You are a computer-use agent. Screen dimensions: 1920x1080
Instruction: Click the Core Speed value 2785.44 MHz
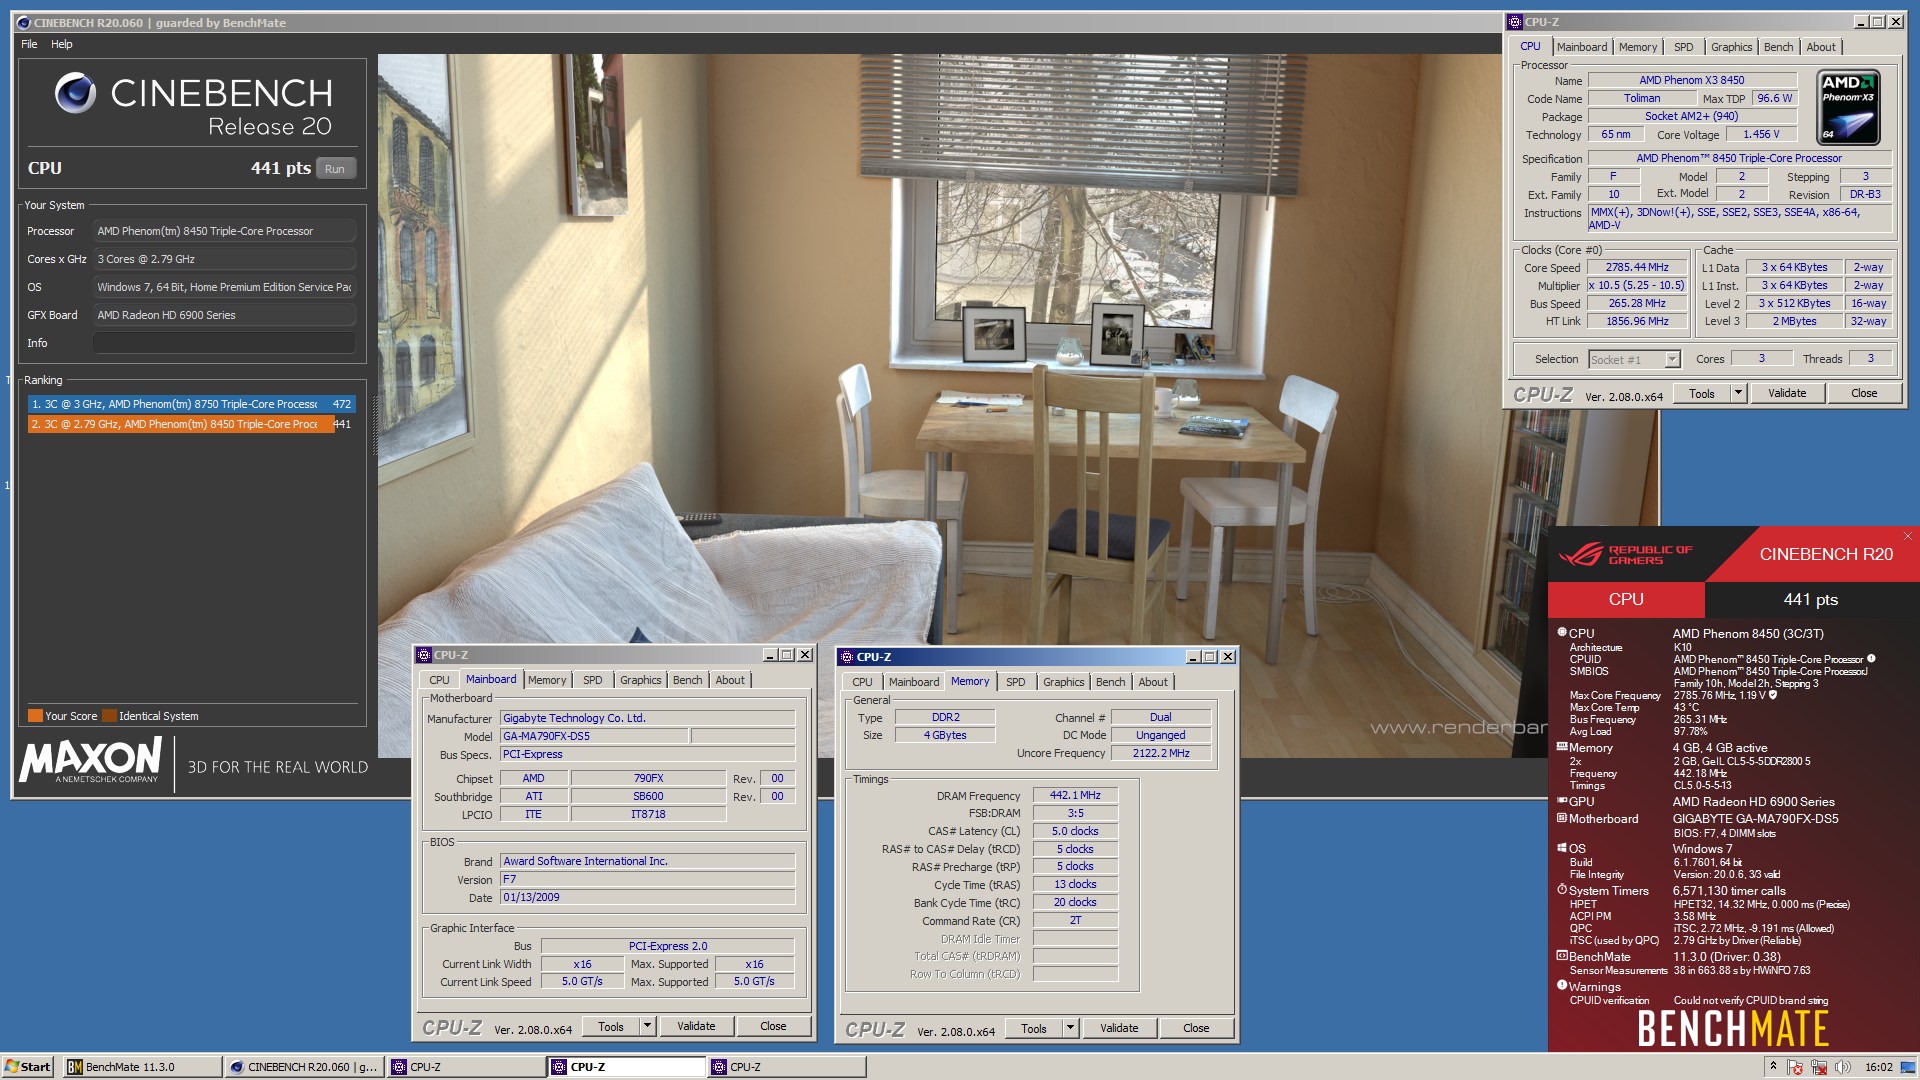pos(1637,268)
